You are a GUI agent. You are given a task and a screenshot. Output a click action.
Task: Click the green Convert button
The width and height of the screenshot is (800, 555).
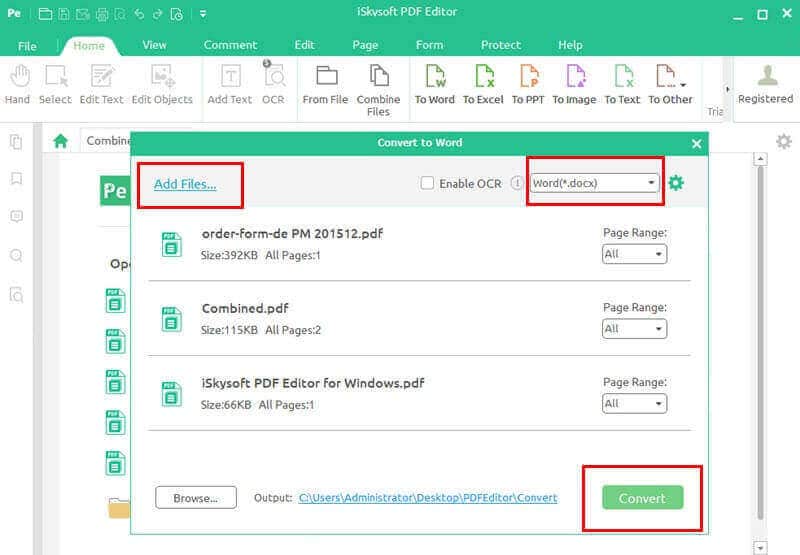[642, 497]
